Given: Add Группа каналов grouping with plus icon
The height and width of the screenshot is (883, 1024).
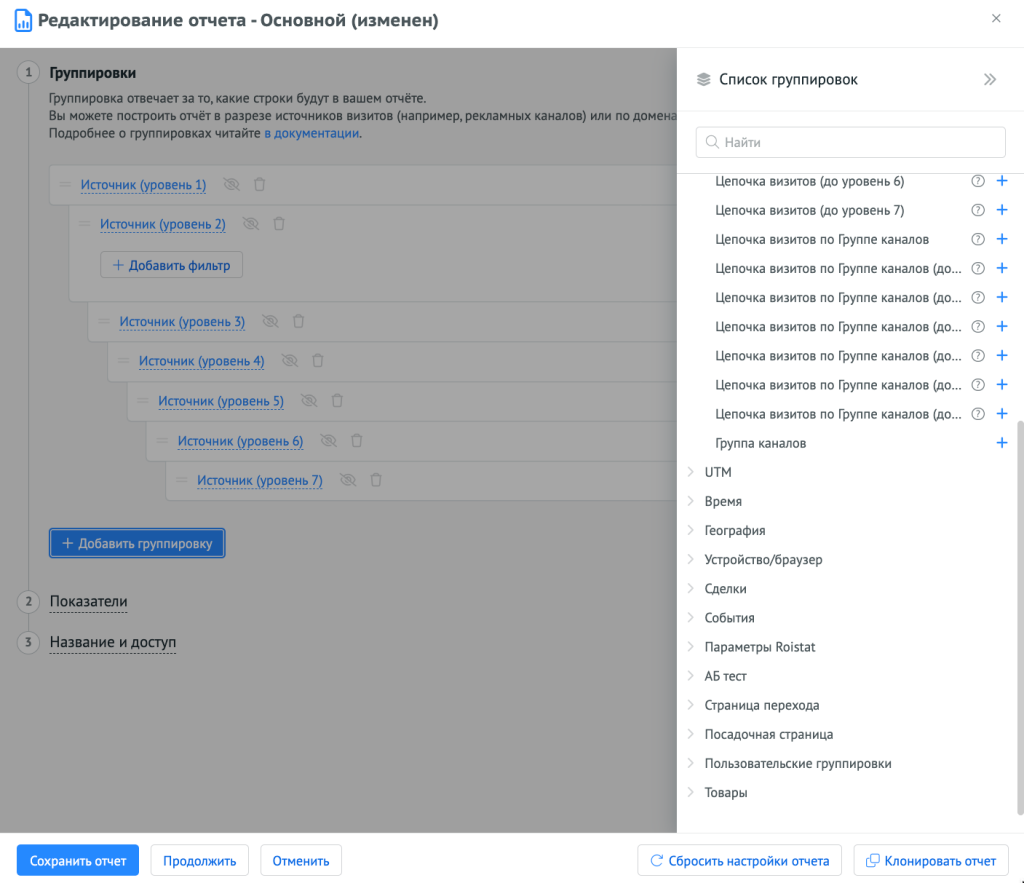Looking at the screenshot, I should pos(1002,443).
